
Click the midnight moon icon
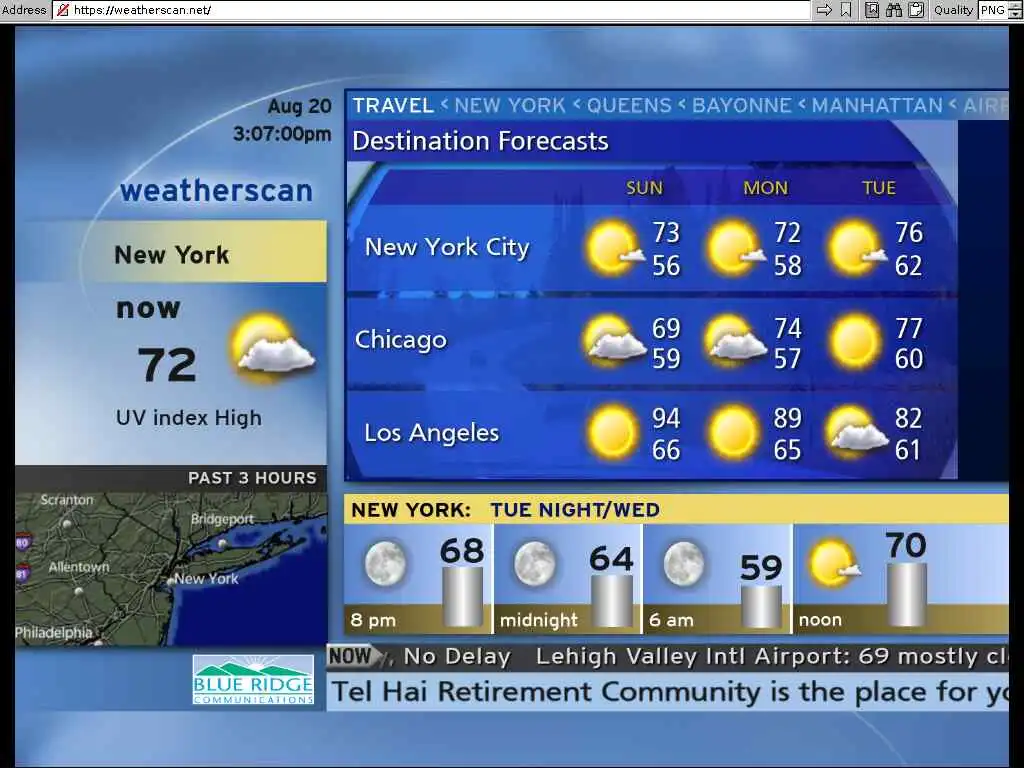click(535, 563)
